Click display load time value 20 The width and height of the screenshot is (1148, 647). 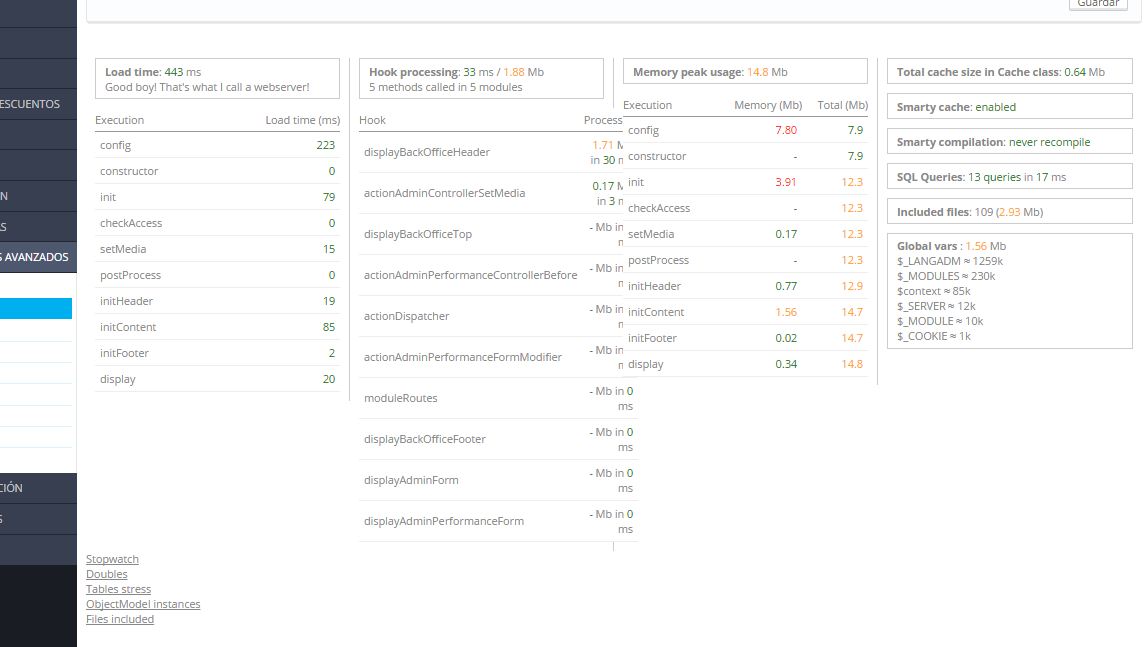pos(329,379)
